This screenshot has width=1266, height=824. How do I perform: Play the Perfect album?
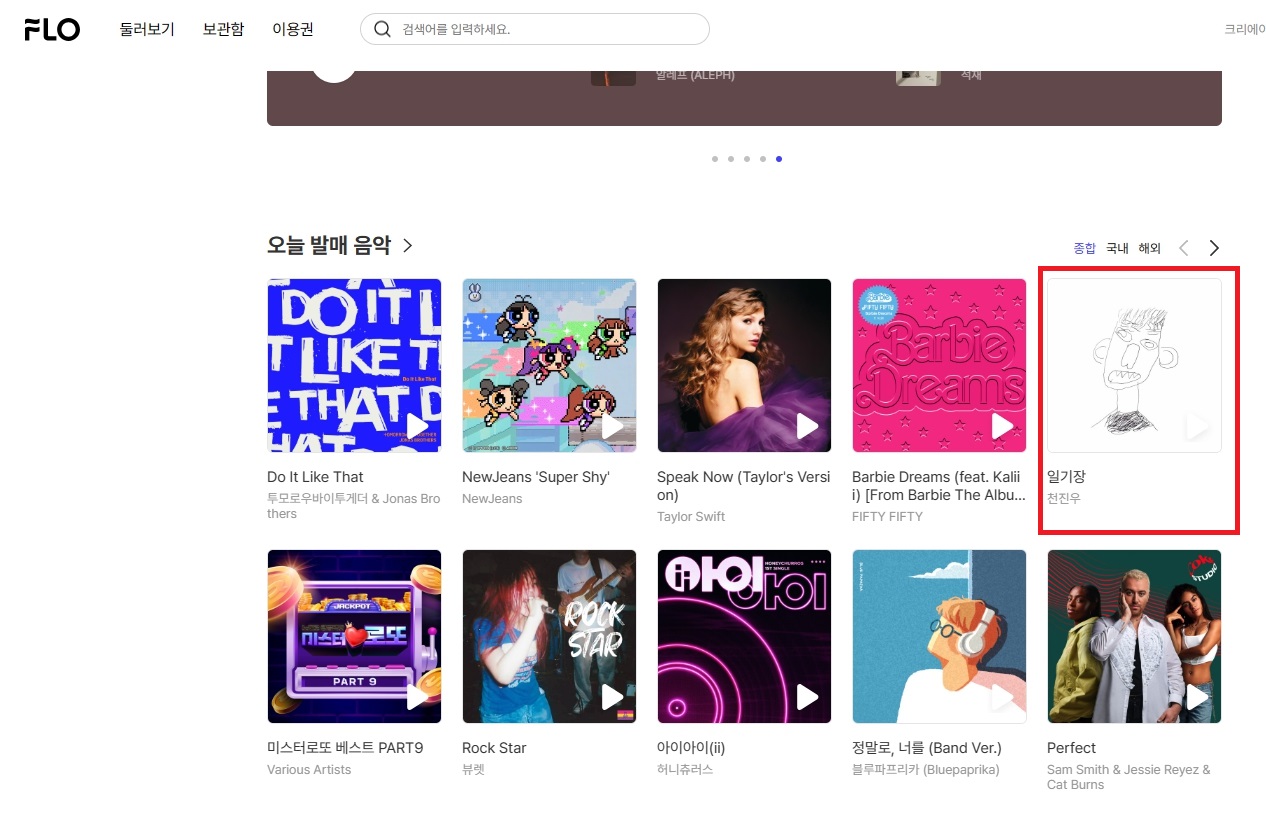click(x=1198, y=698)
